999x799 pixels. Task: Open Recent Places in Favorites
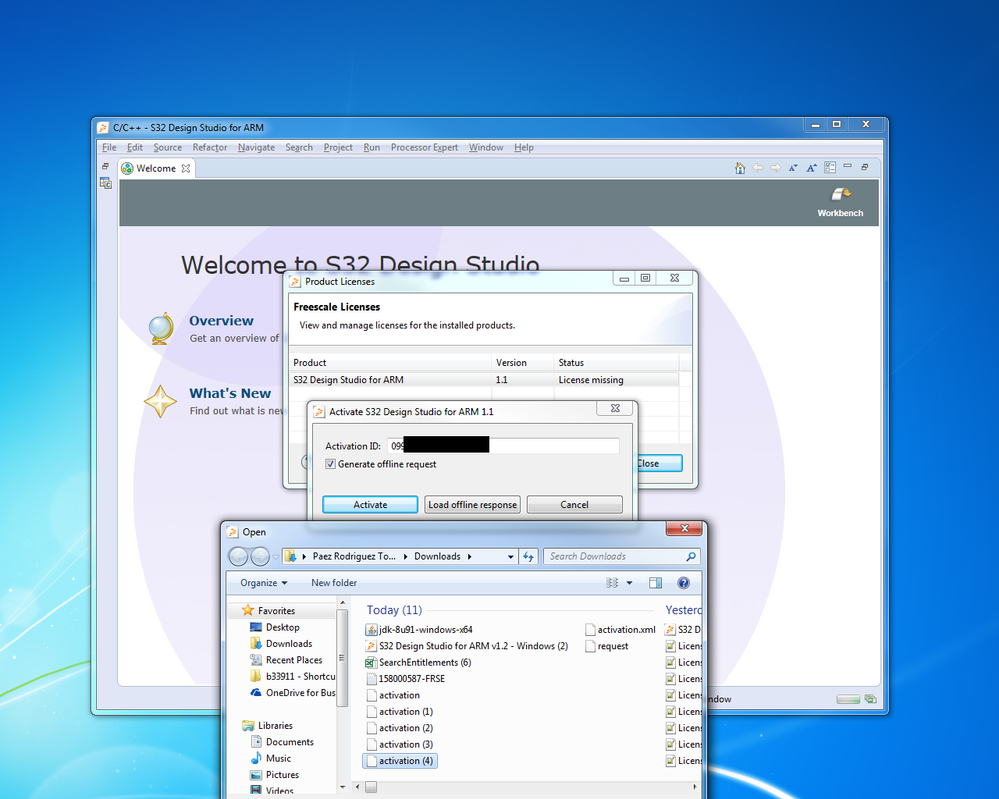[287, 660]
